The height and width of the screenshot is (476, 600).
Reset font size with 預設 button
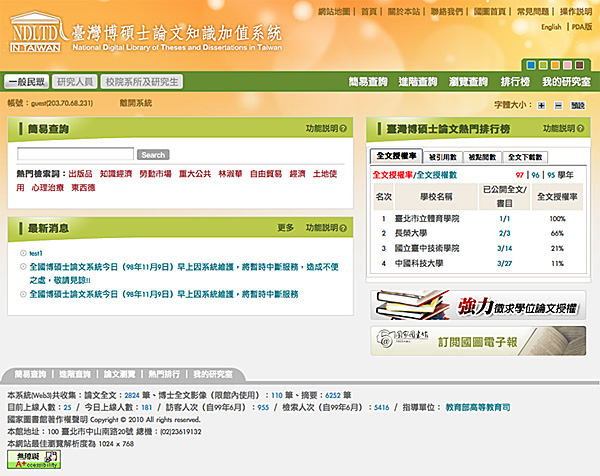pyautogui.click(x=578, y=104)
